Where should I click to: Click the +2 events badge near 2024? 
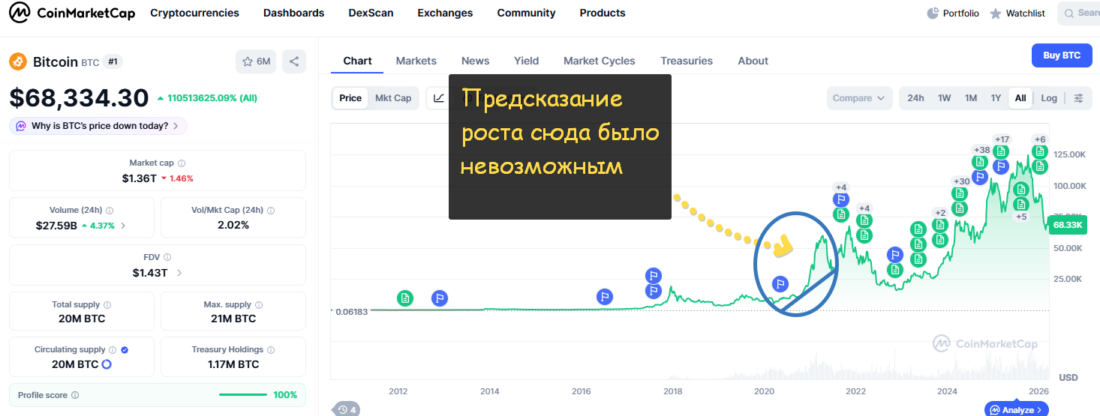coord(941,213)
